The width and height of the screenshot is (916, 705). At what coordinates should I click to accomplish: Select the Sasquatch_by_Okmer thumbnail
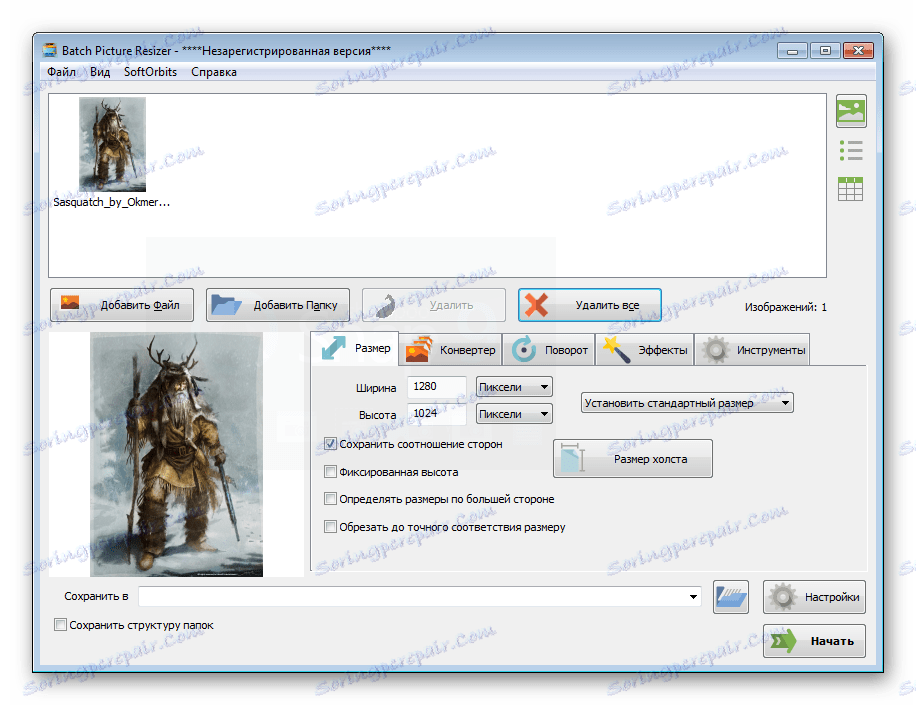pos(112,144)
